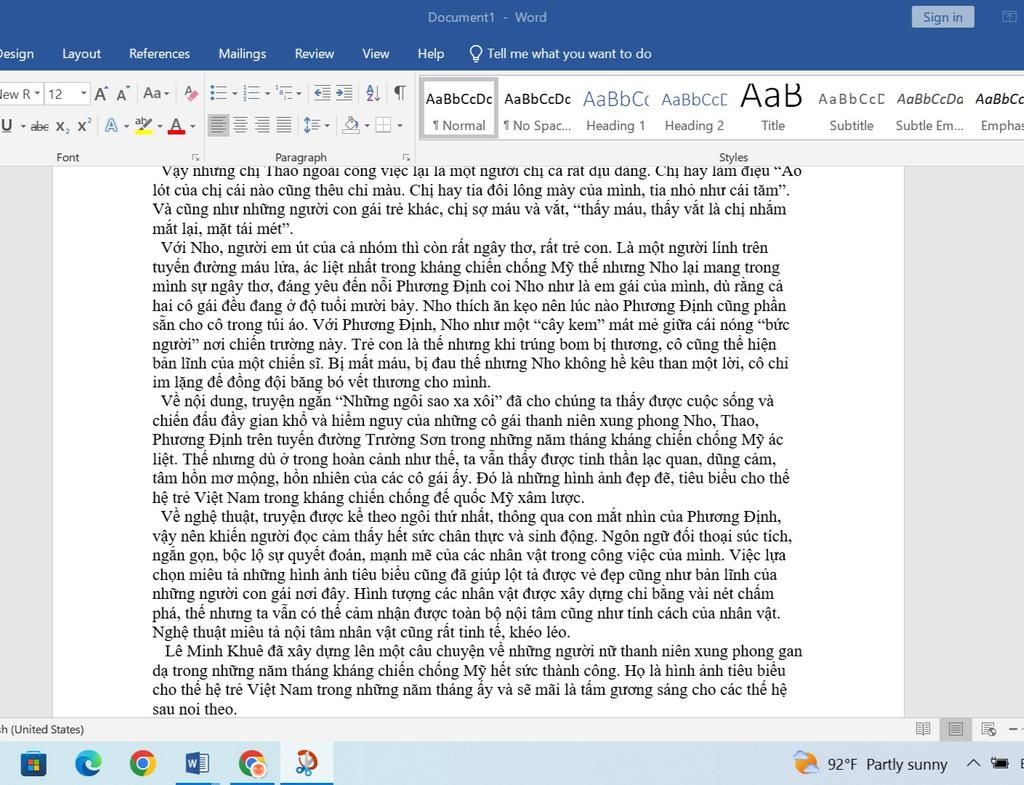The image size is (1024, 785).
Task: Apply the Title style
Action: coord(773,110)
